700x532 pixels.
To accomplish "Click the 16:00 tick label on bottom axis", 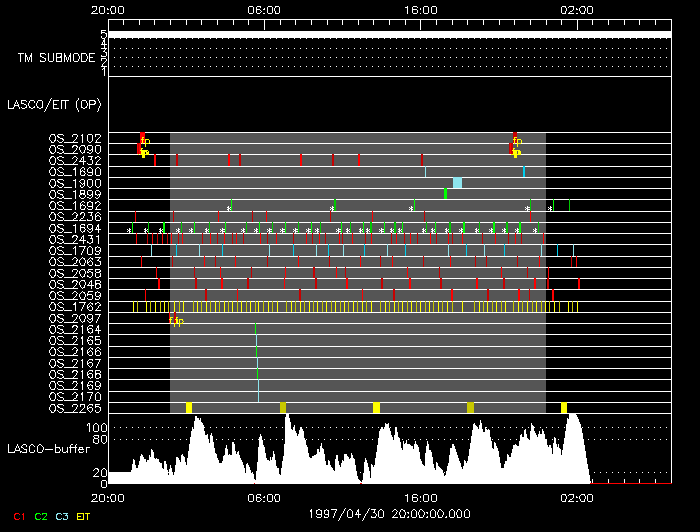I will coord(420,496).
